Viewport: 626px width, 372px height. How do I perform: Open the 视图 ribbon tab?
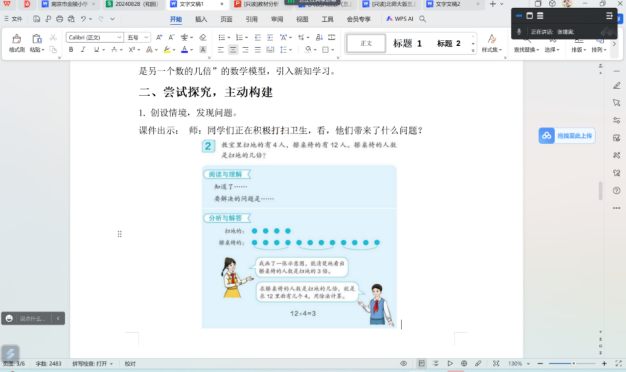pos(302,19)
